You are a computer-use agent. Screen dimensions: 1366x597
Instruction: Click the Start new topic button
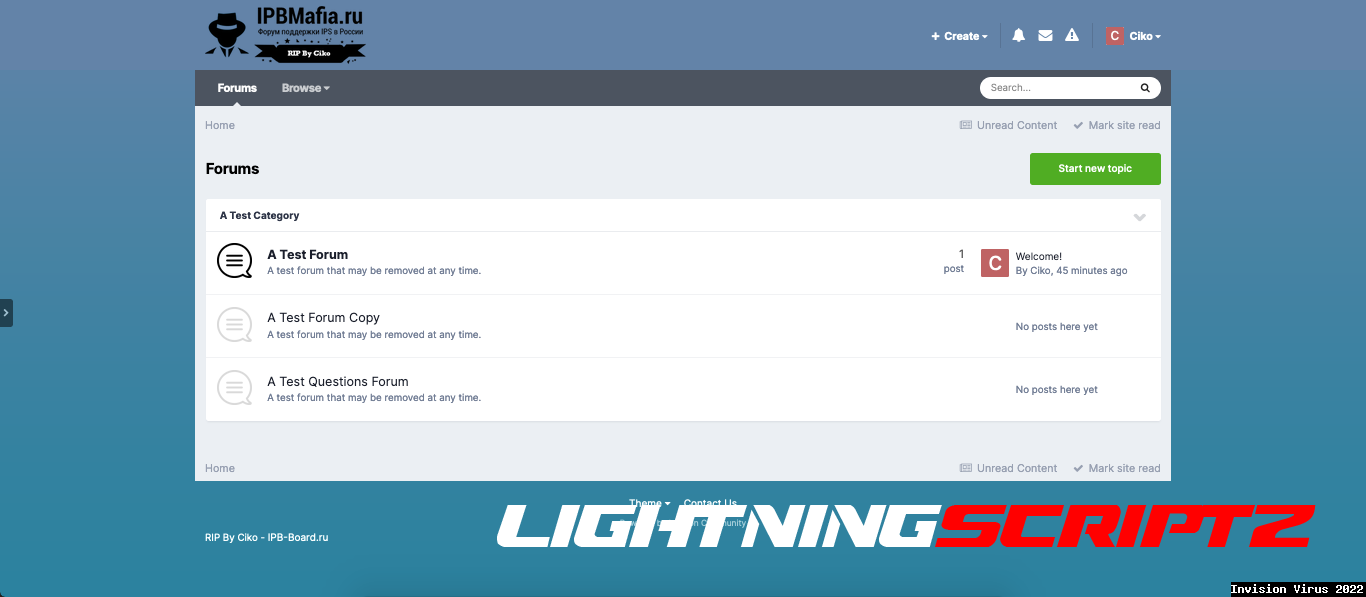point(1095,169)
